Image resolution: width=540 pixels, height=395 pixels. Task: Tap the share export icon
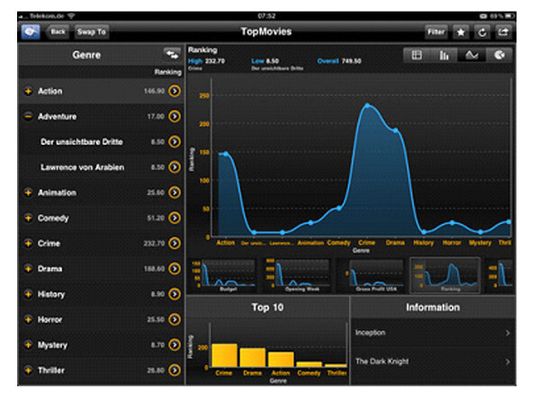tap(503, 32)
